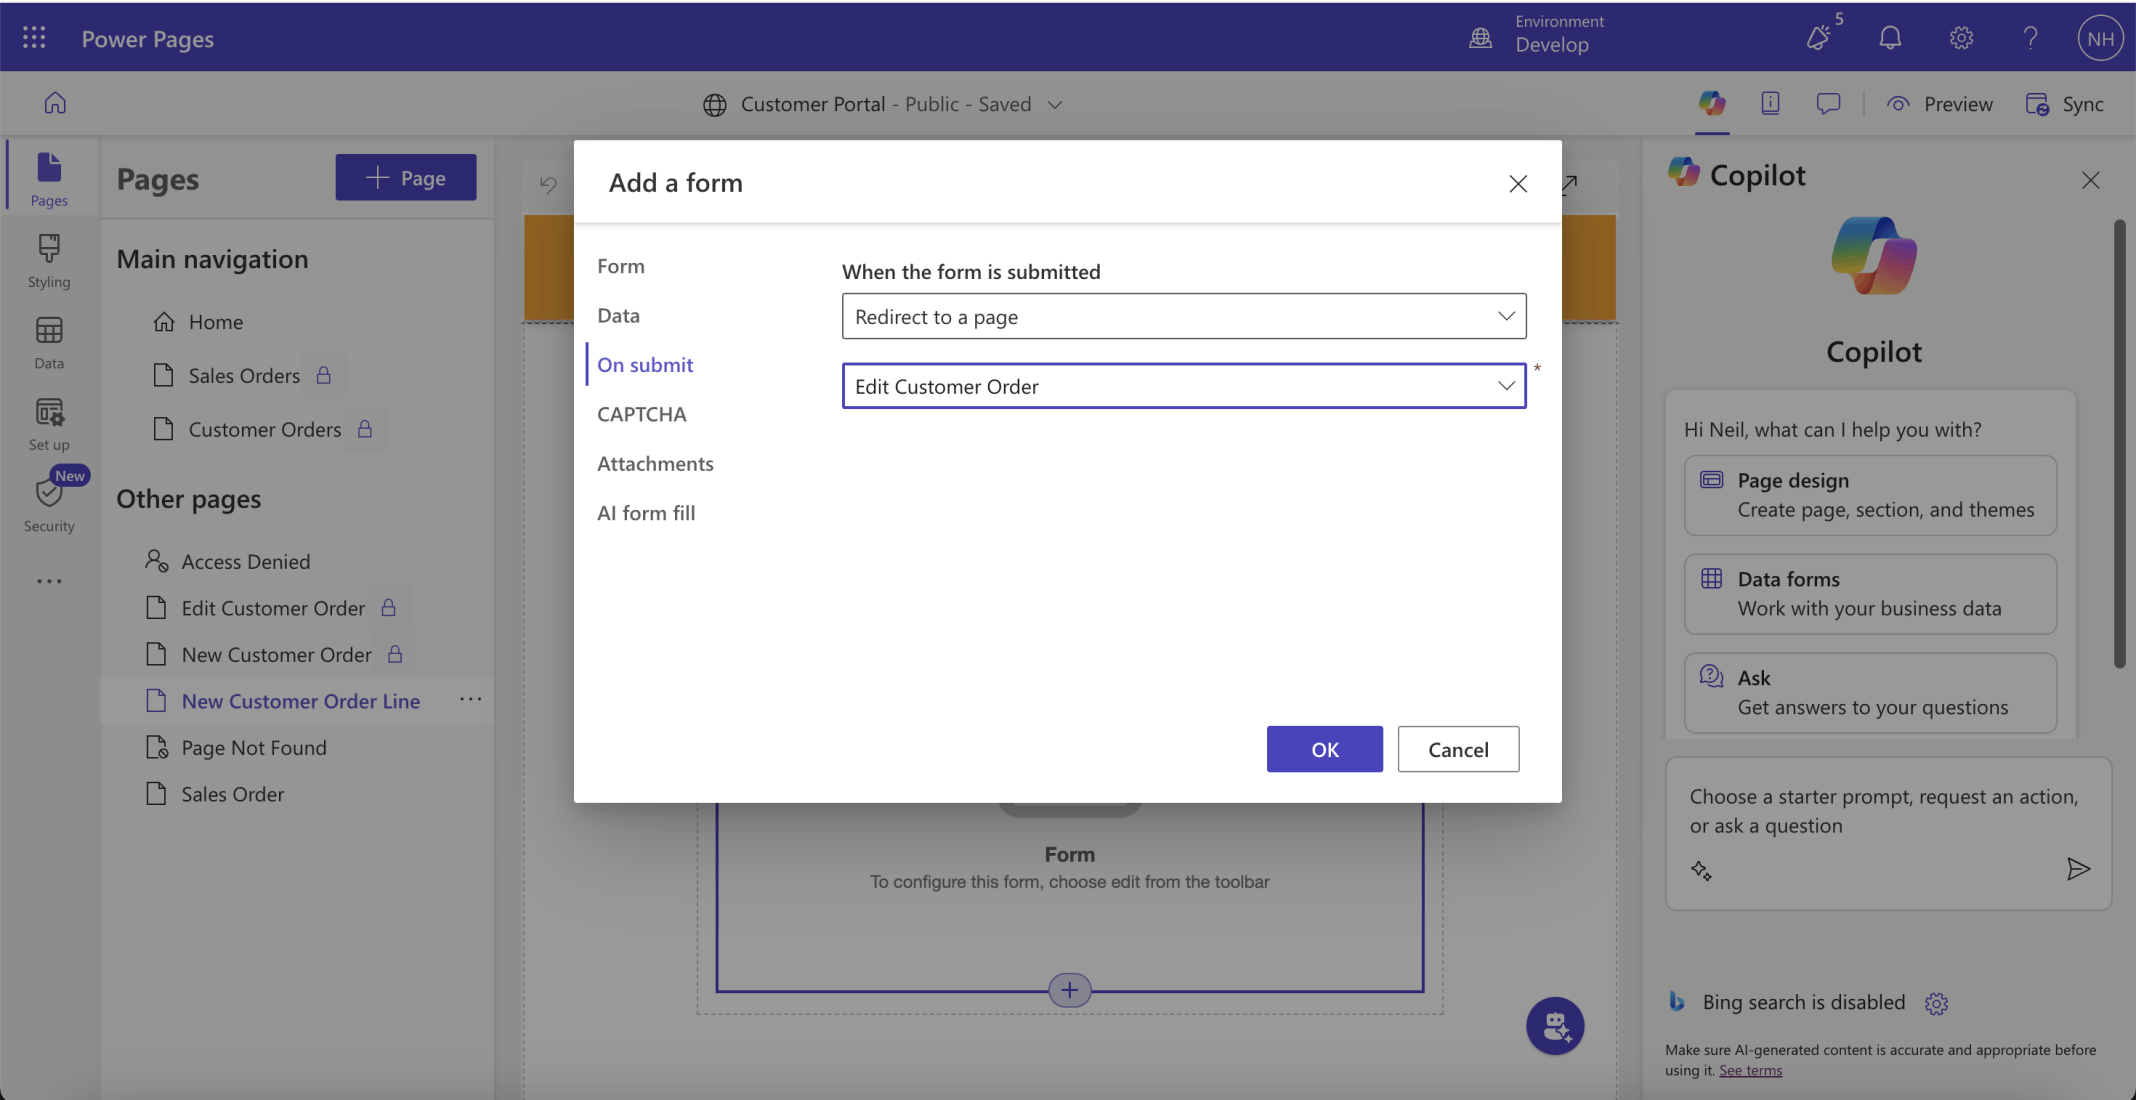This screenshot has width=2136, height=1100.
Task: Click the Copilot icon in the toolbar
Action: [x=1712, y=103]
